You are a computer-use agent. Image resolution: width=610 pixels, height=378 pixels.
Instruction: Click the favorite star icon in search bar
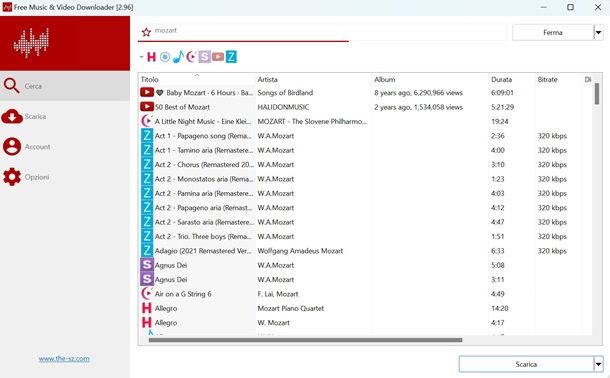click(x=146, y=32)
